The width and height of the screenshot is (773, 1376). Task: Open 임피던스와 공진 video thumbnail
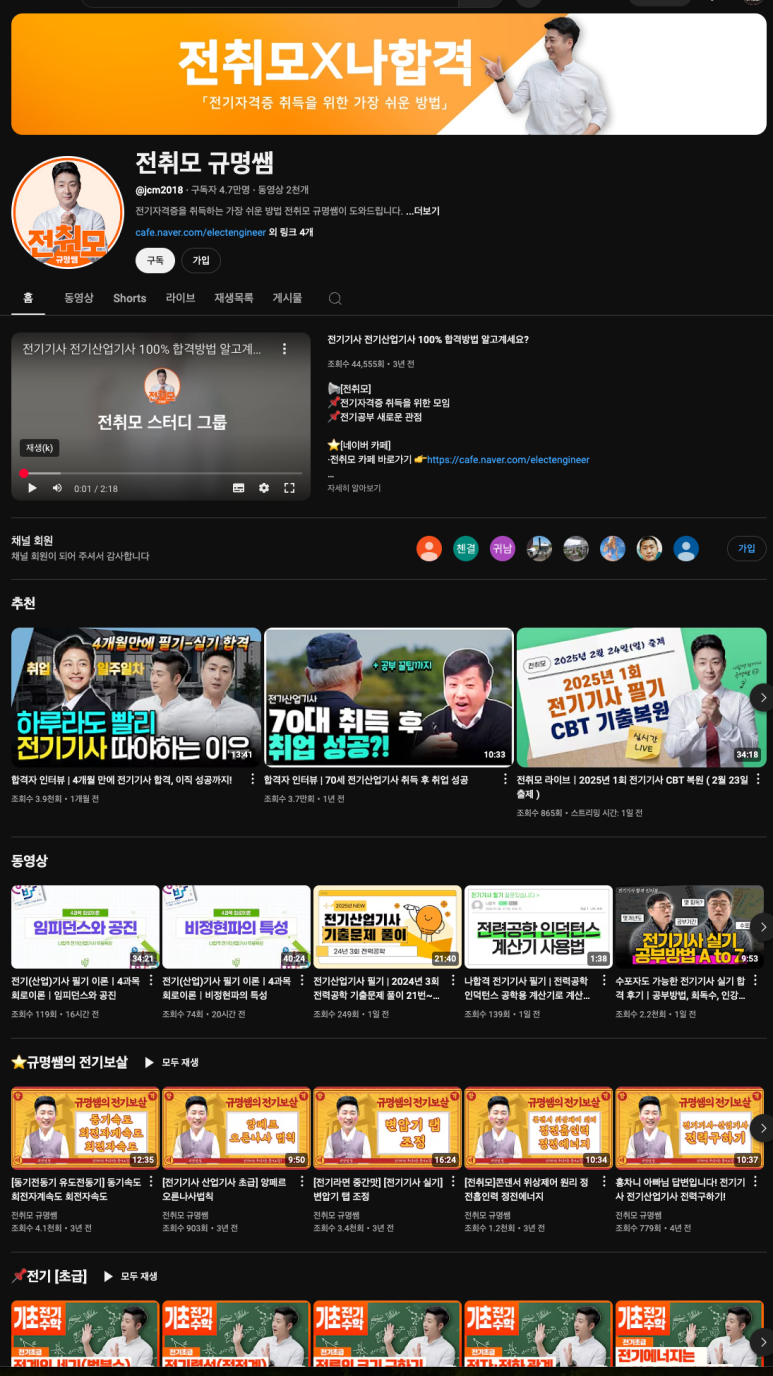tap(85, 927)
